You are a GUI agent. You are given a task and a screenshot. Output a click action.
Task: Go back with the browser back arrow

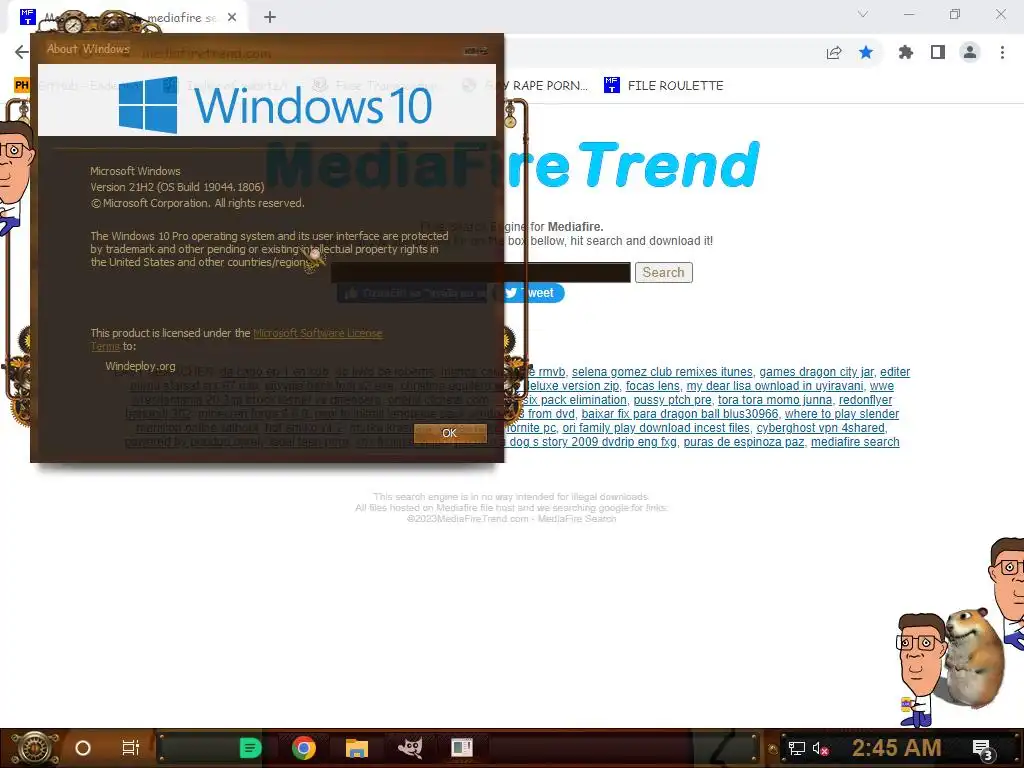(x=22, y=52)
